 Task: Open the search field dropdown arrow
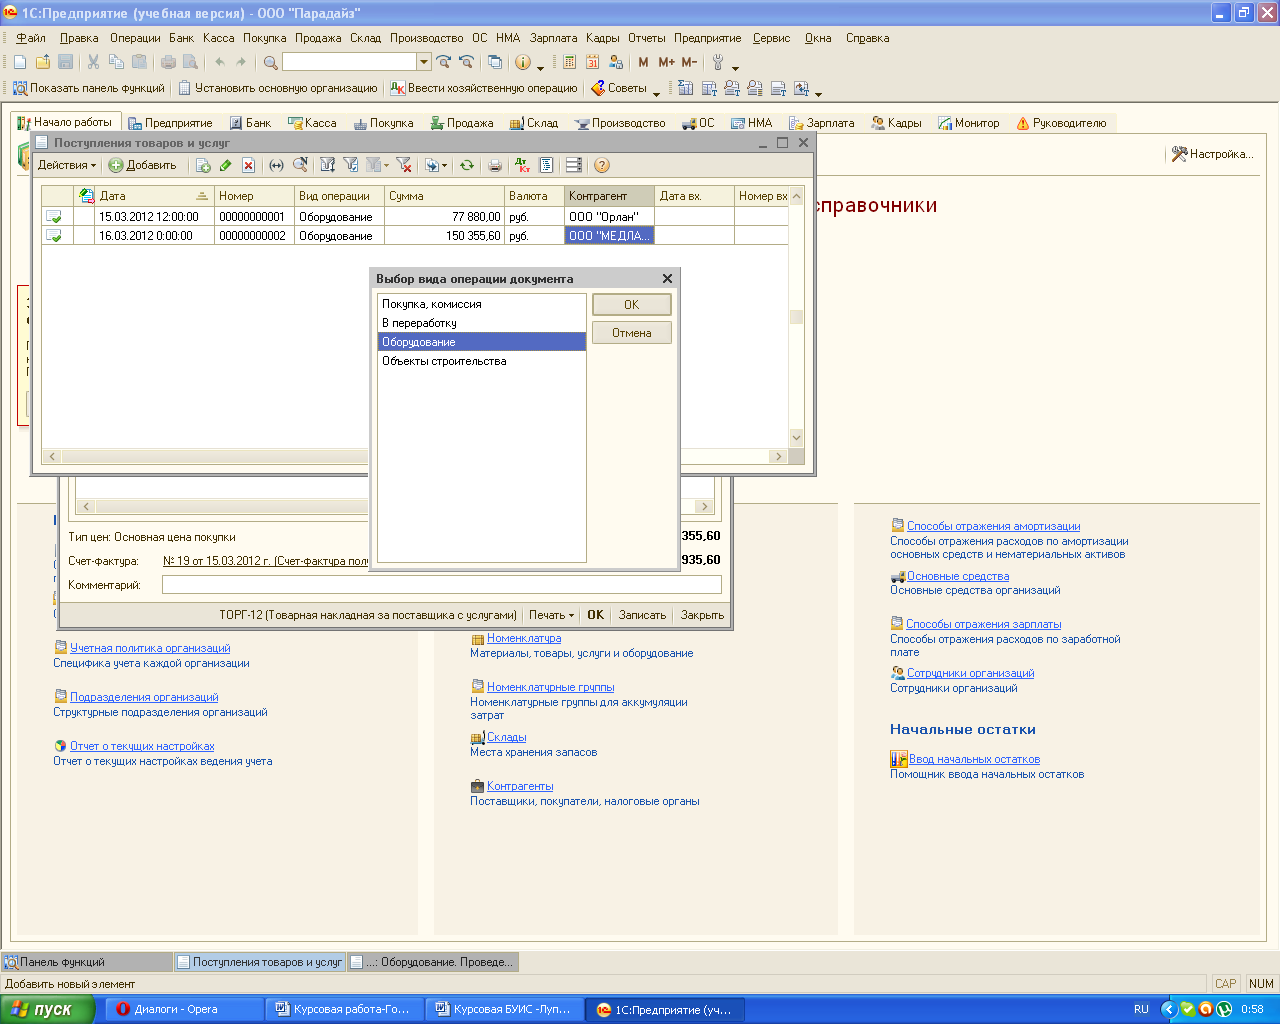tap(424, 62)
